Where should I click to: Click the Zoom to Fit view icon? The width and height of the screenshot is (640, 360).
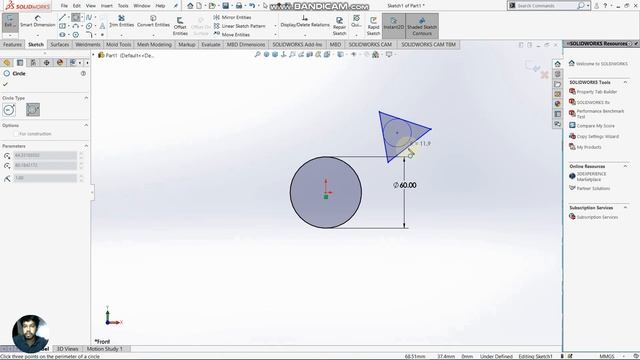pyautogui.click(x=257, y=54)
